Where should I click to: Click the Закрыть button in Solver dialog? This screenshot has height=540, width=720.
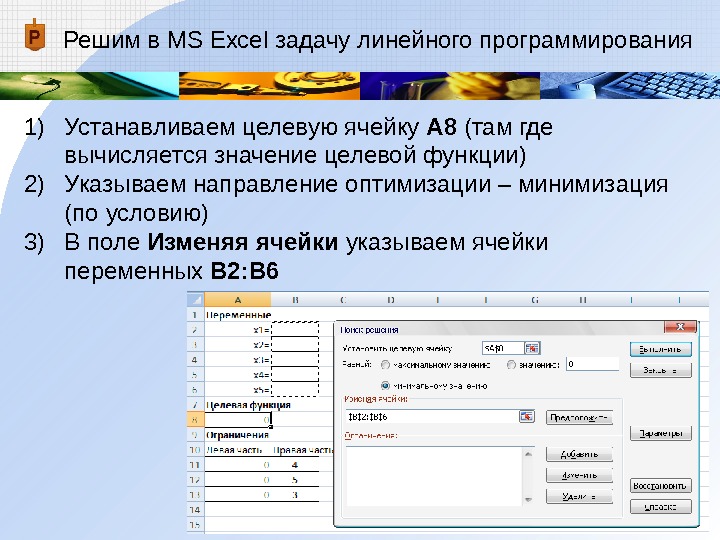[x=660, y=370]
